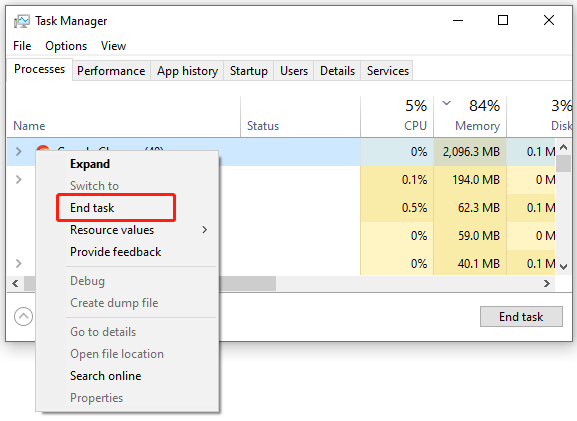Click the vertical scrollbar down arrow

click(563, 266)
